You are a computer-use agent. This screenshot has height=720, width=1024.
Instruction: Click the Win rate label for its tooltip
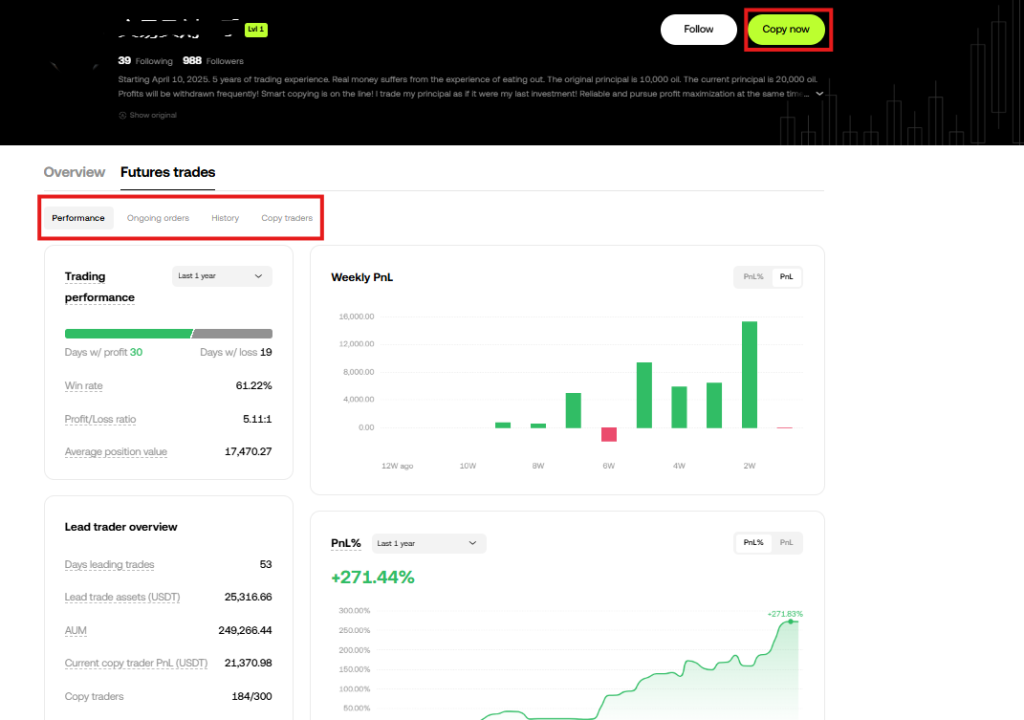click(83, 385)
